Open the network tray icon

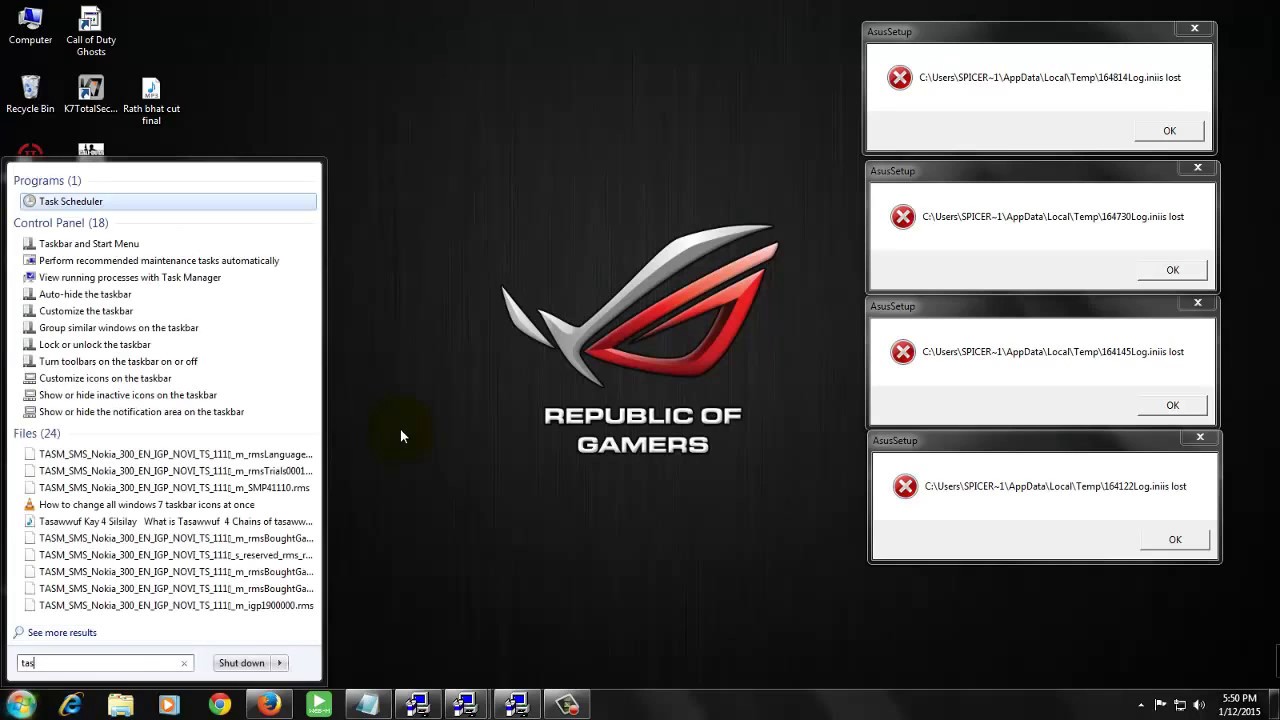click(x=1180, y=705)
